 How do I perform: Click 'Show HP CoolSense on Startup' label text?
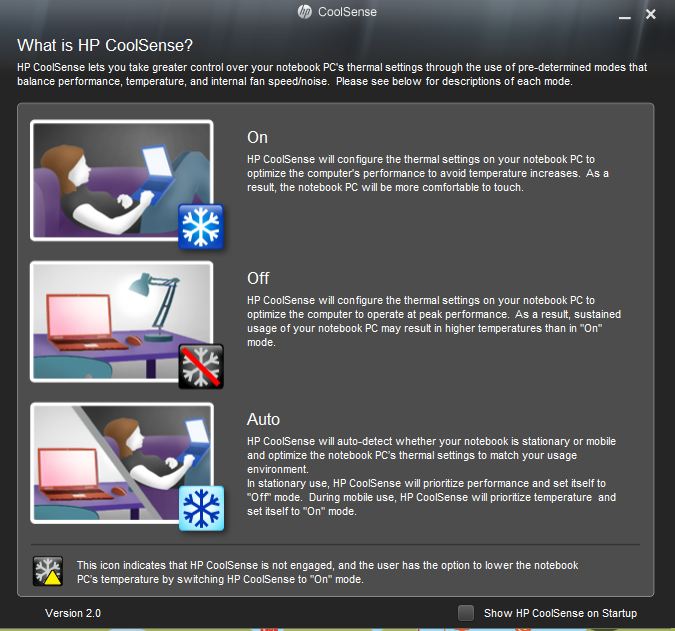coord(560,613)
